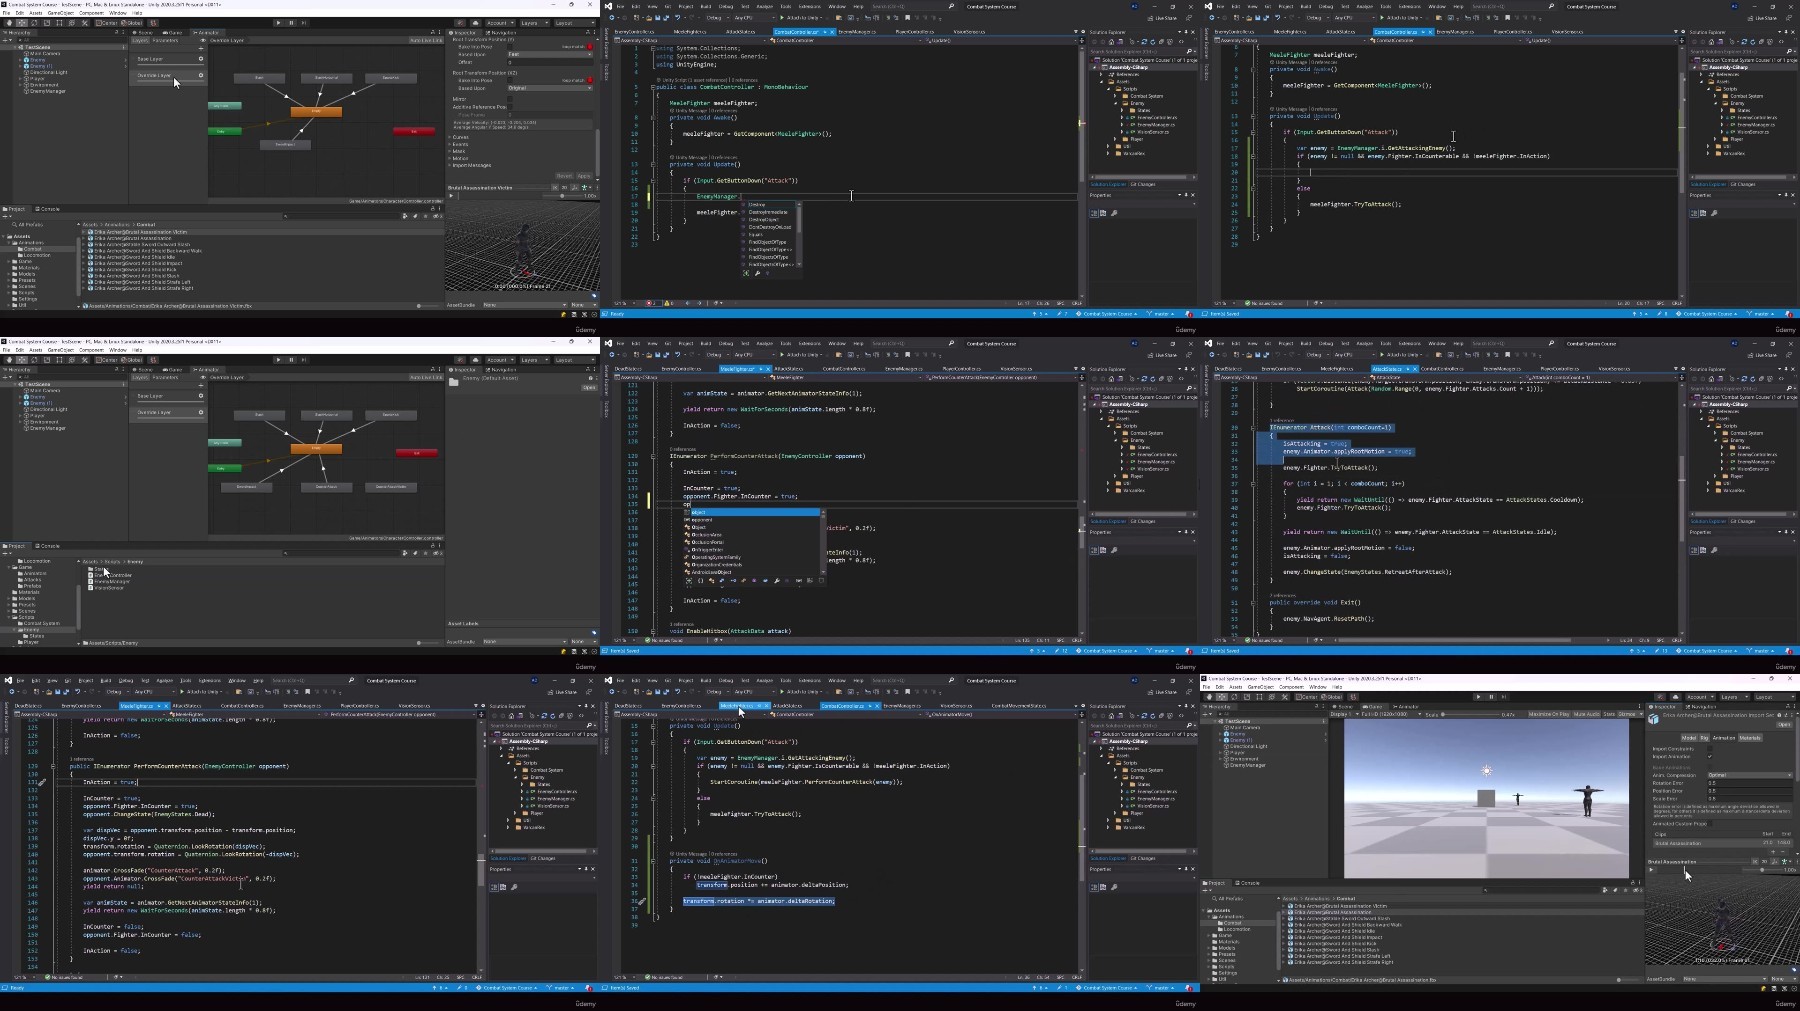The width and height of the screenshot is (1800, 1011).
Task: Open Override Layer gear in Animator beside Root Transform inspector
Action: pyautogui.click(x=201, y=75)
